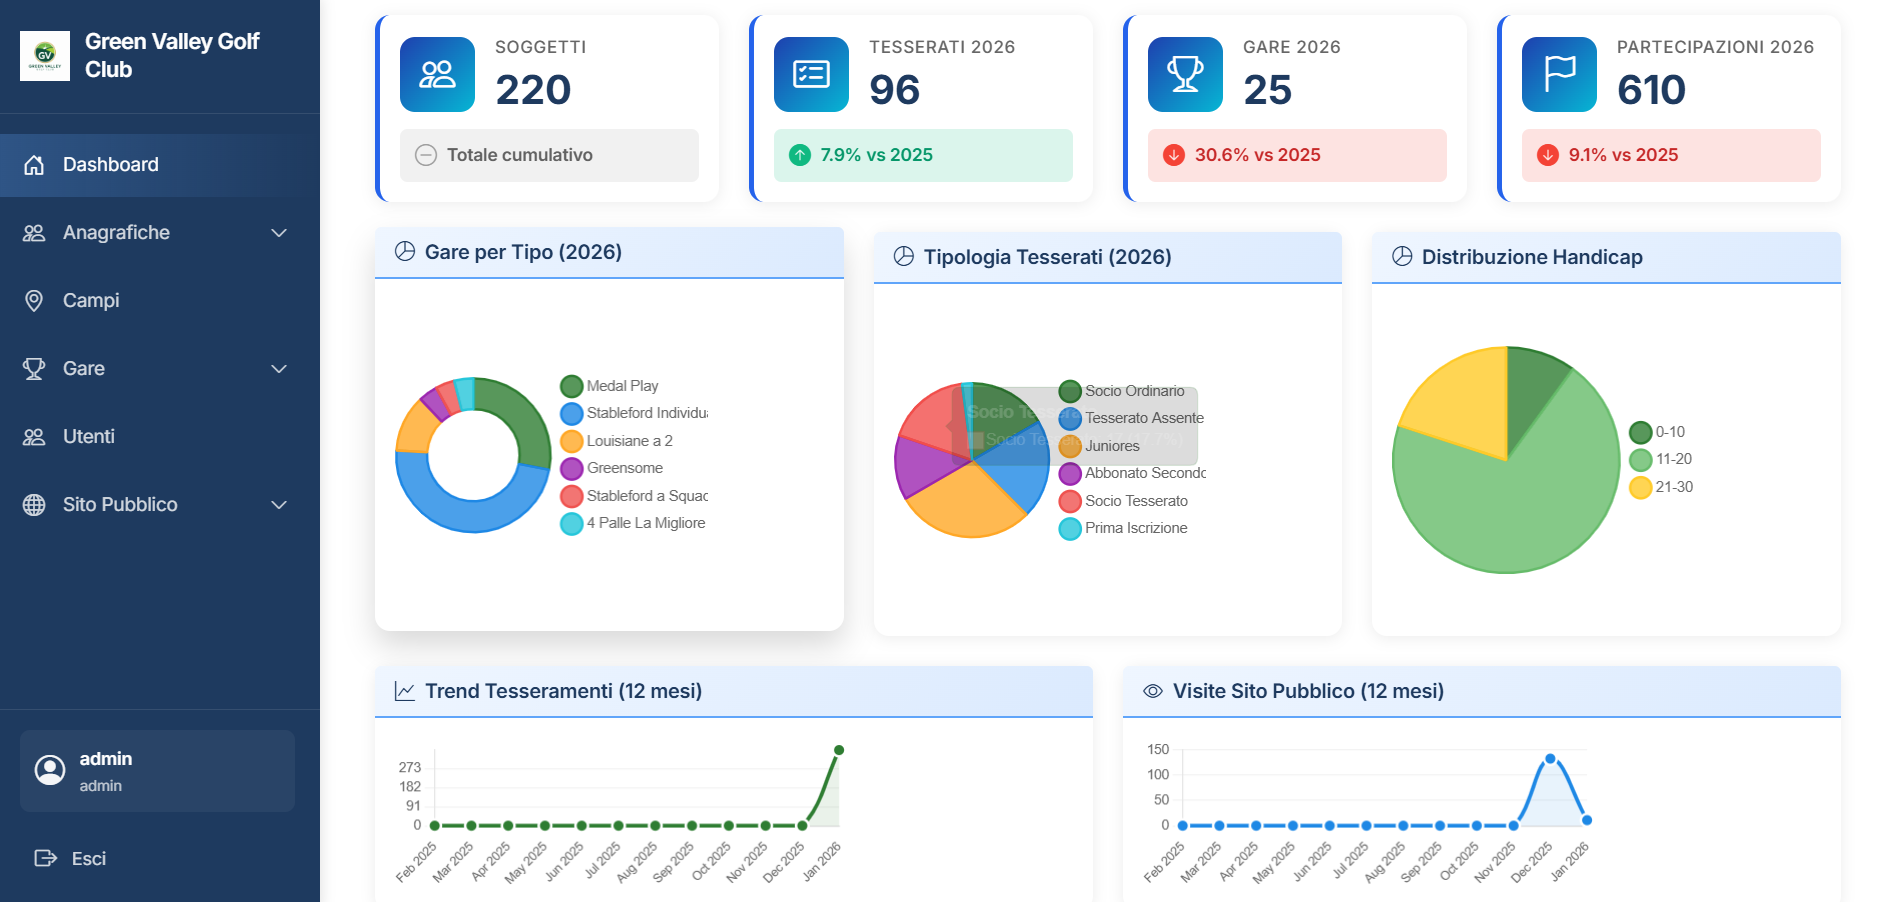Viewport: 1884px width, 902px height.
Task: Select the Utenti menu entry
Action: (x=89, y=436)
